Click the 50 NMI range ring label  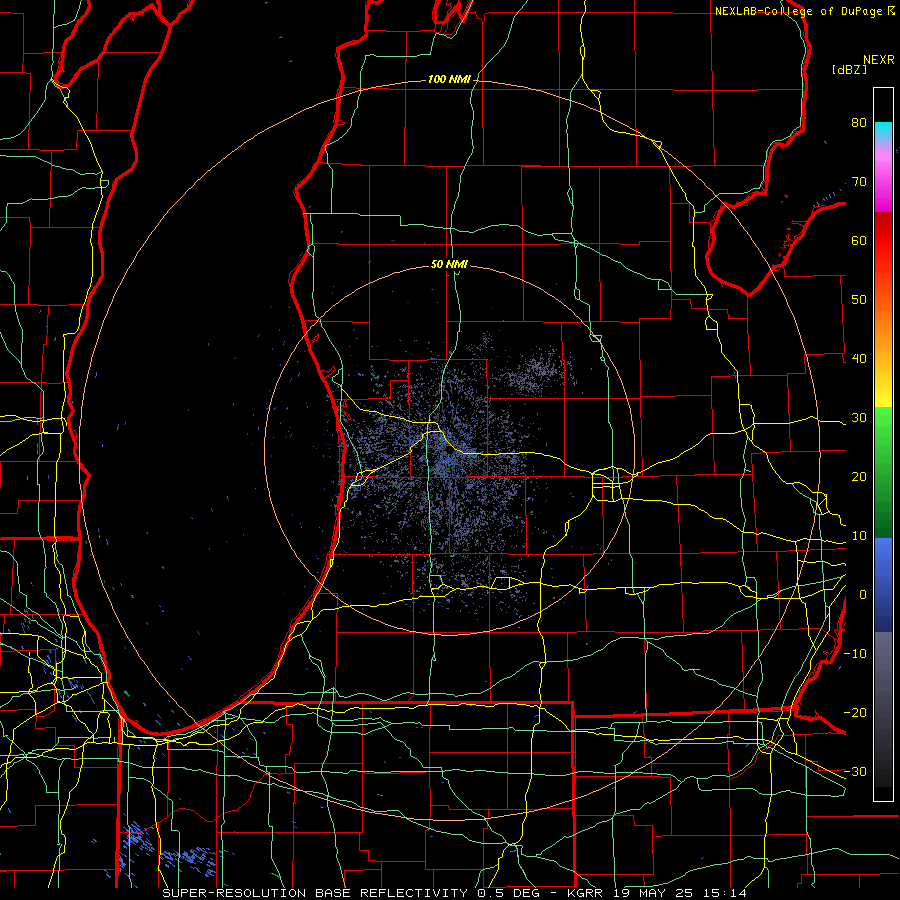point(449,264)
